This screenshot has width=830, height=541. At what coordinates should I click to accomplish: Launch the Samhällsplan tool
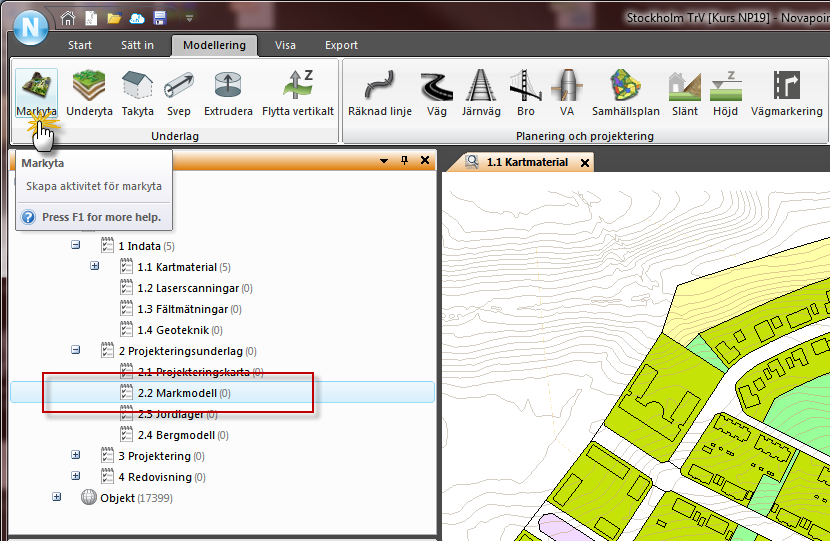pos(626,92)
